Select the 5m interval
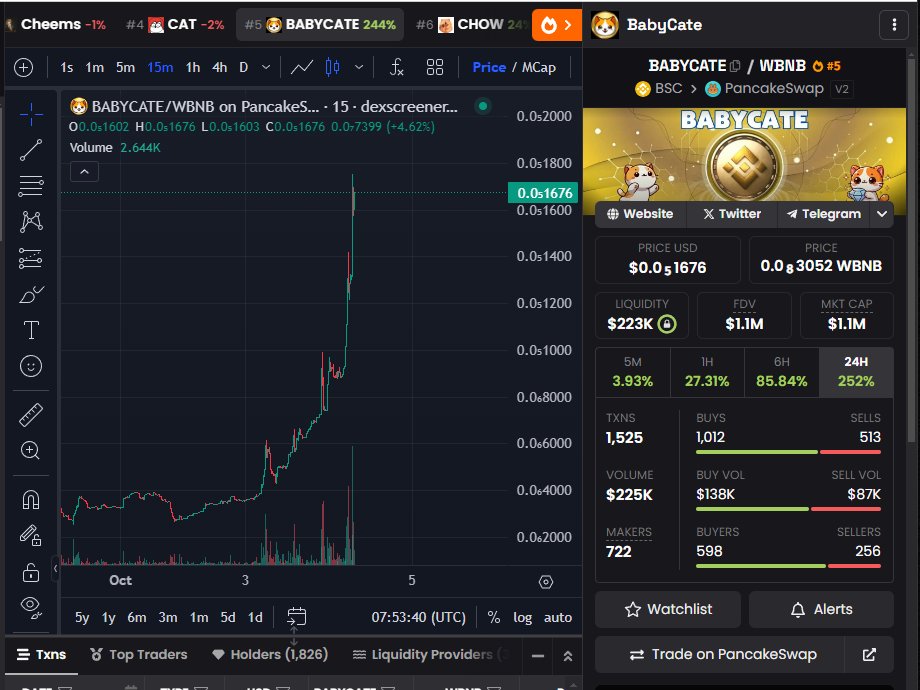Image resolution: width=920 pixels, height=690 pixels. click(125, 67)
